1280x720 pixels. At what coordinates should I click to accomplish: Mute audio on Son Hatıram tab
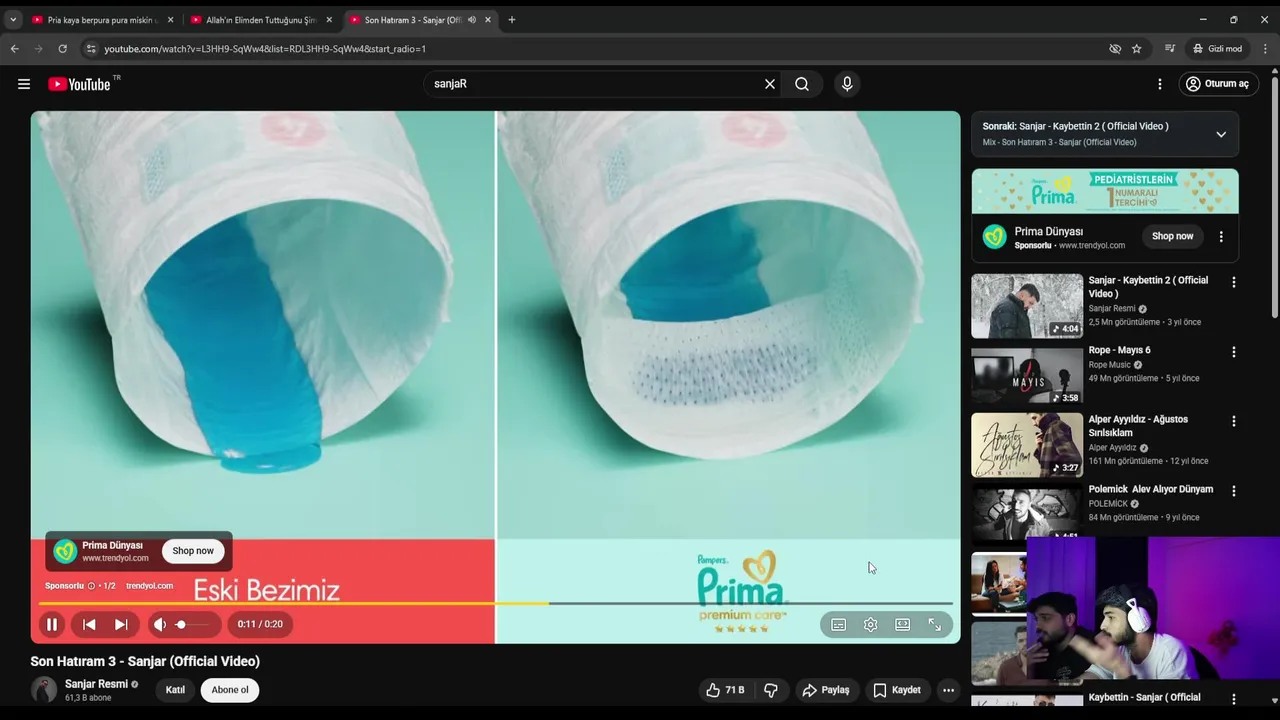pyautogui.click(x=472, y=20)
